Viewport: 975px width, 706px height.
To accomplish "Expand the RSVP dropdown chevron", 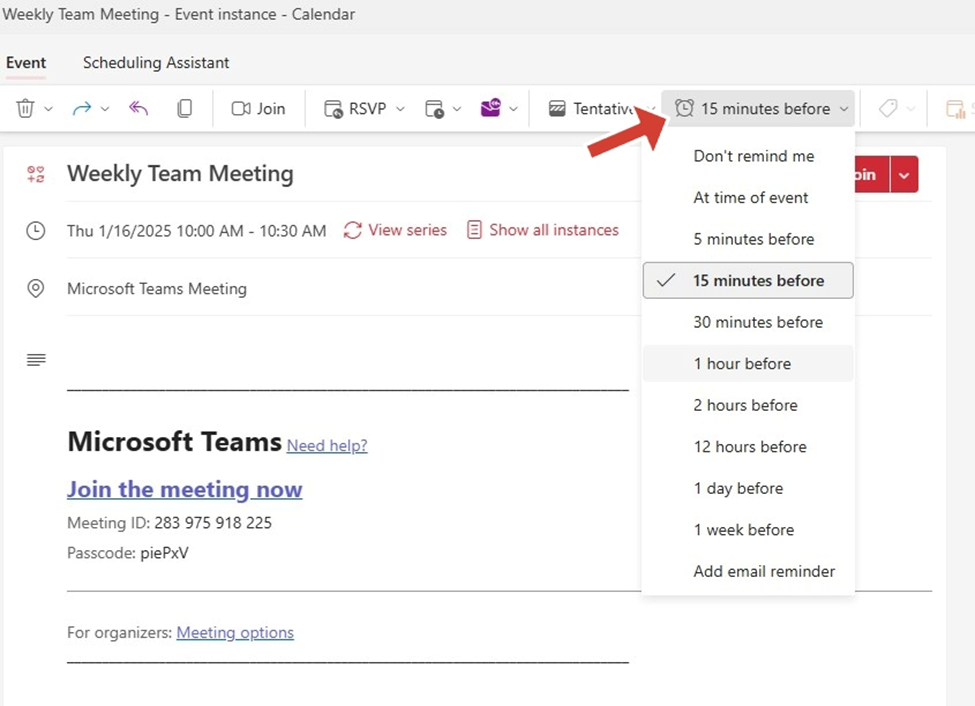I will tap(400, 109).
